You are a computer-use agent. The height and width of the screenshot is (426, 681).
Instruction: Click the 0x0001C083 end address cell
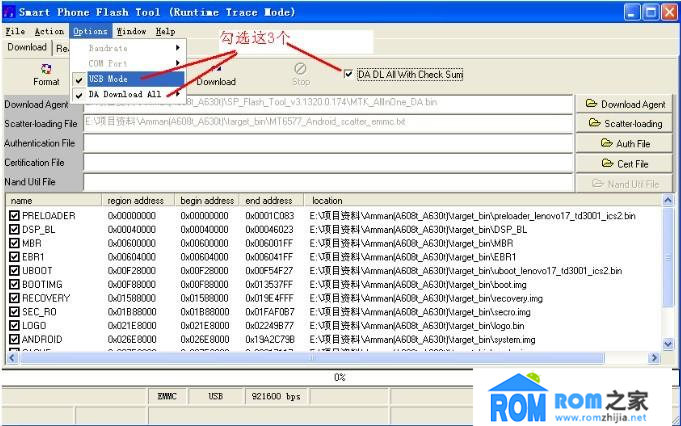click(270, 215)
